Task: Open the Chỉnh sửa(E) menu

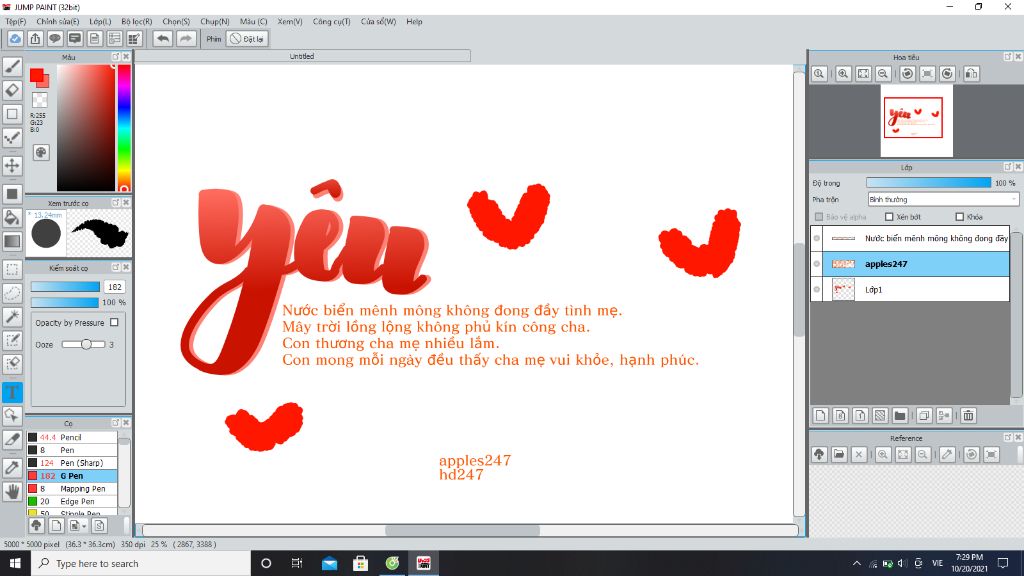Action: [x=57, y=22]
